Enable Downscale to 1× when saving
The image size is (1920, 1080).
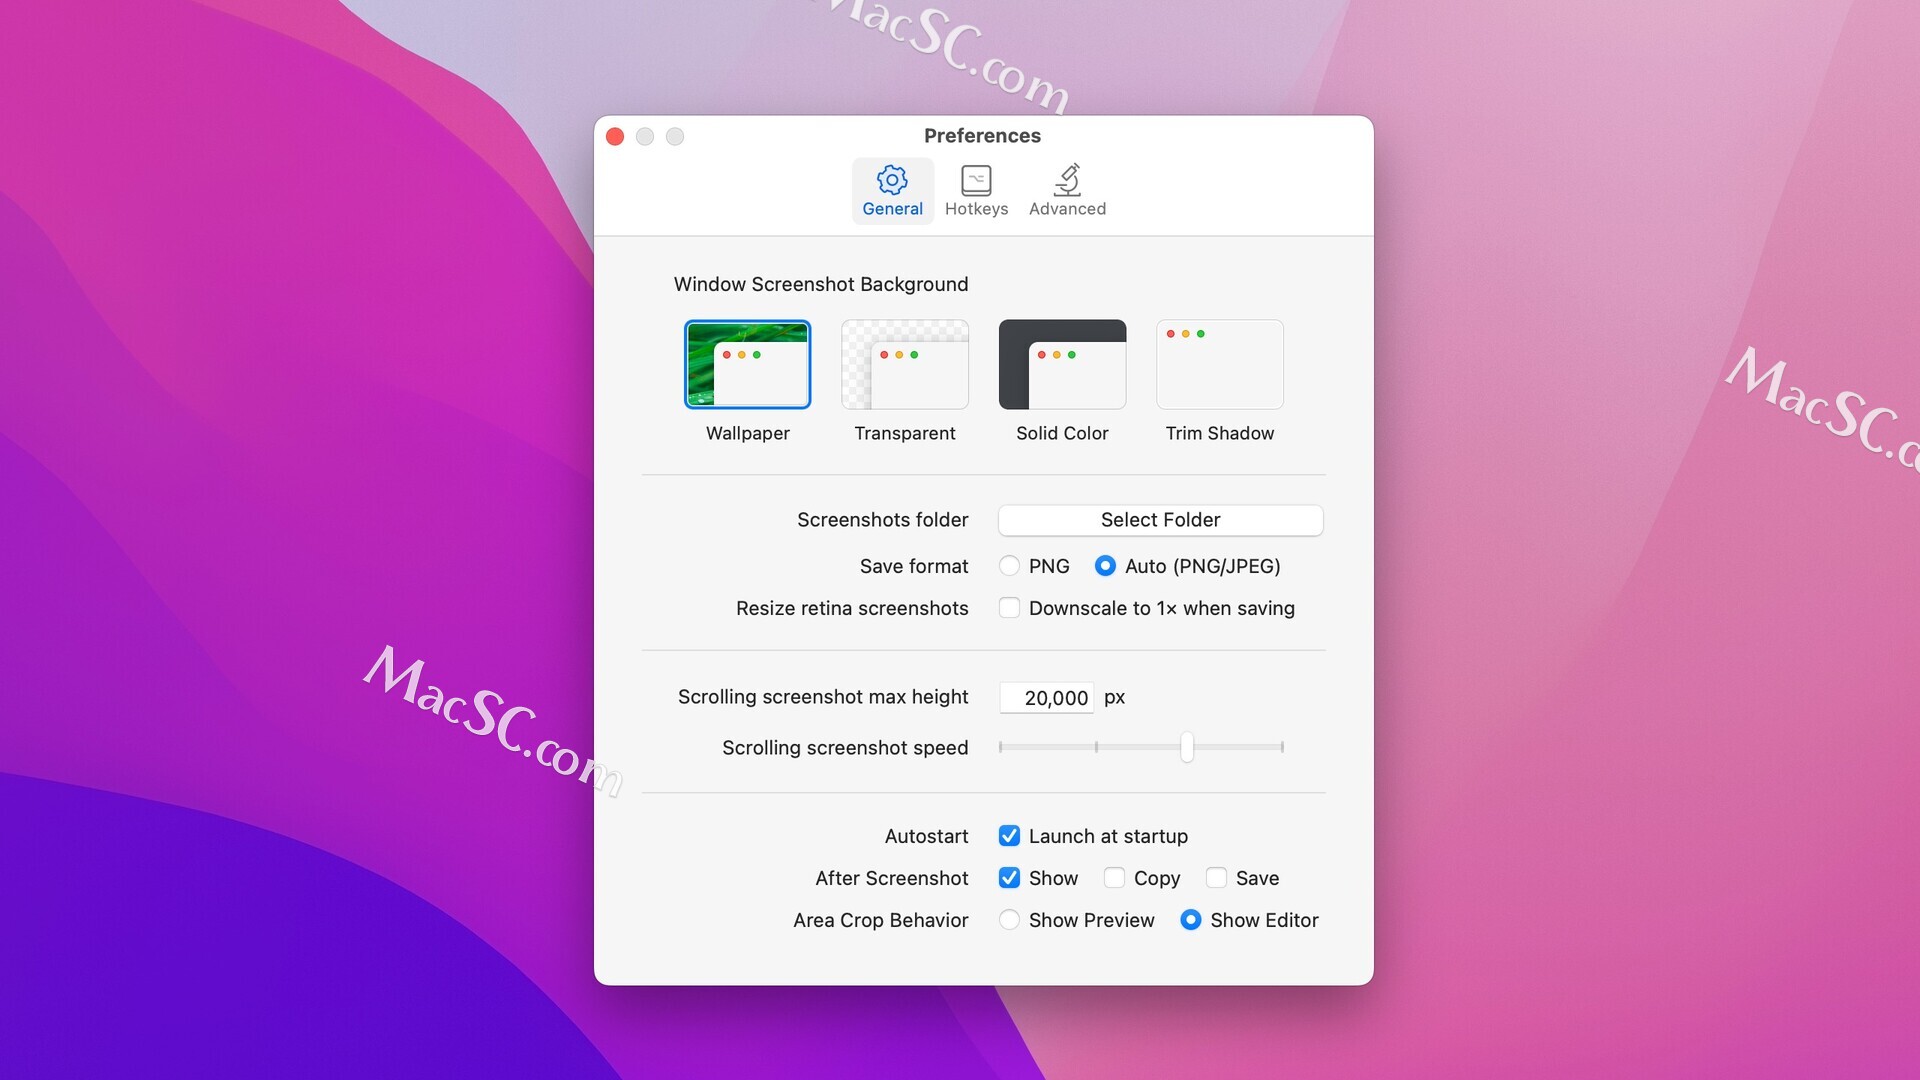click(x=1009, y=608)
